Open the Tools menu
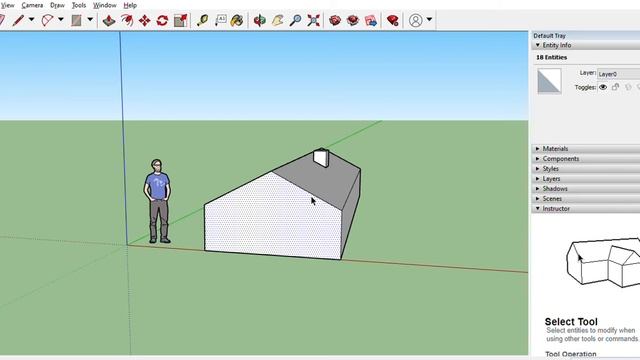This screenshot has width=640, height=360. (x=79, y=5)
